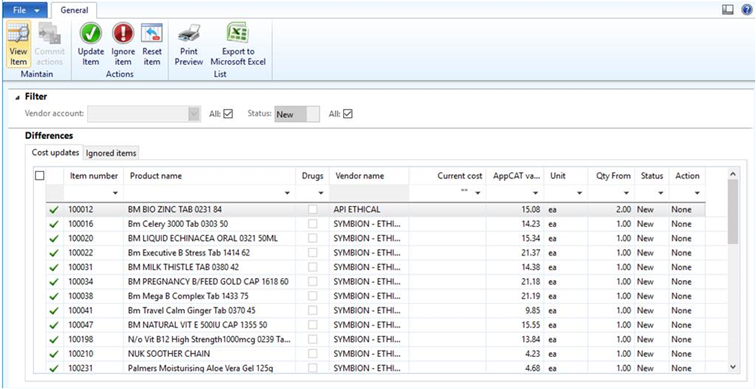The height and width of the screenshot is (389, 756).
Task: Click the view layout icon near help
Action: coord(728,10)
